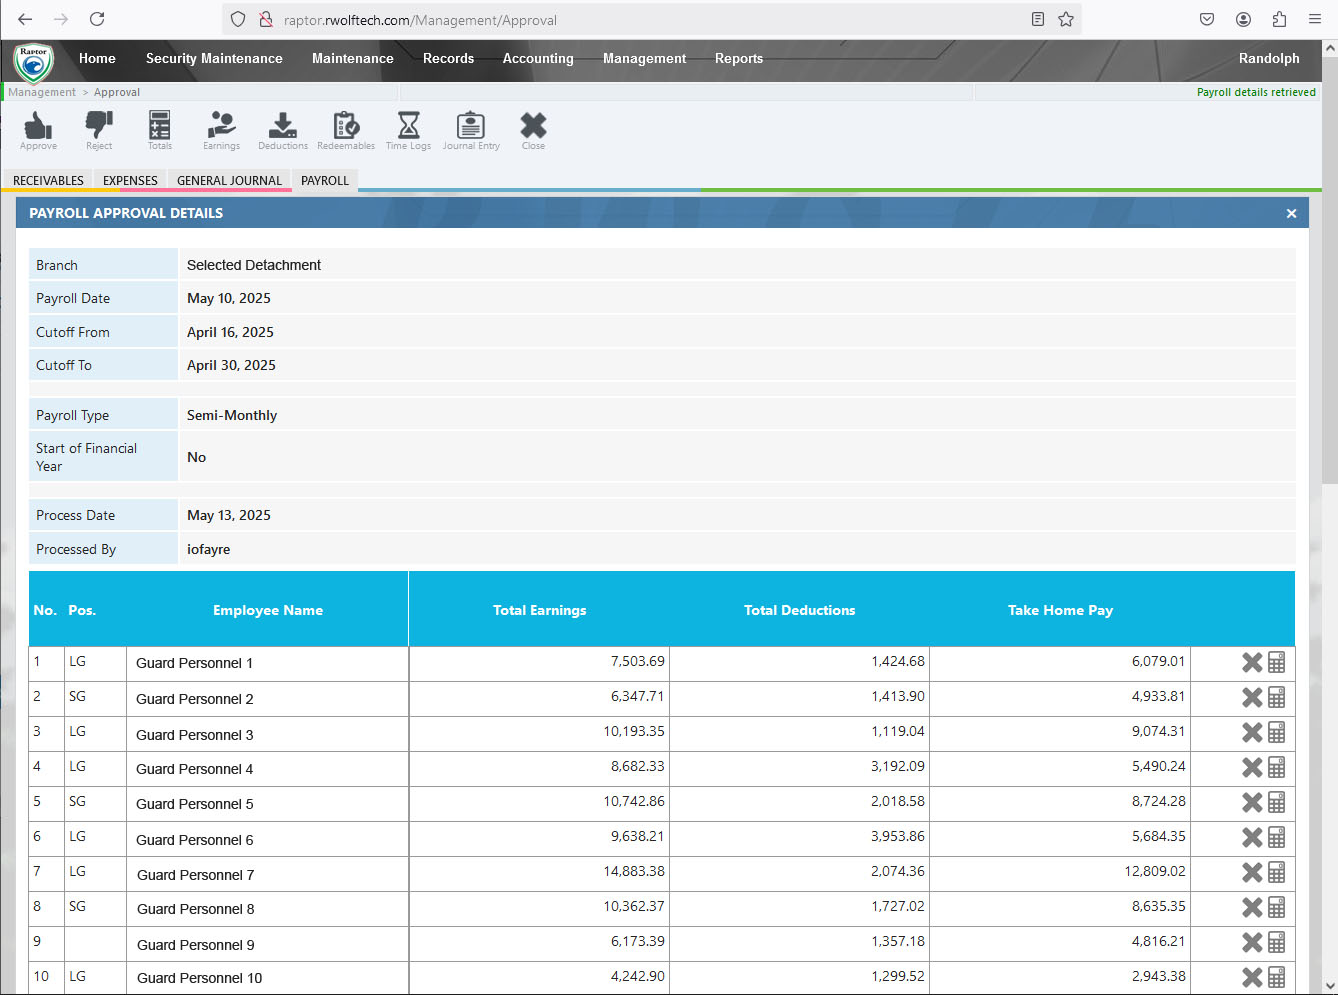Screen dimensions: 1338x995
Task: Open calculator icon for Guard Personnel 5
Action: tap(1277, 802)
